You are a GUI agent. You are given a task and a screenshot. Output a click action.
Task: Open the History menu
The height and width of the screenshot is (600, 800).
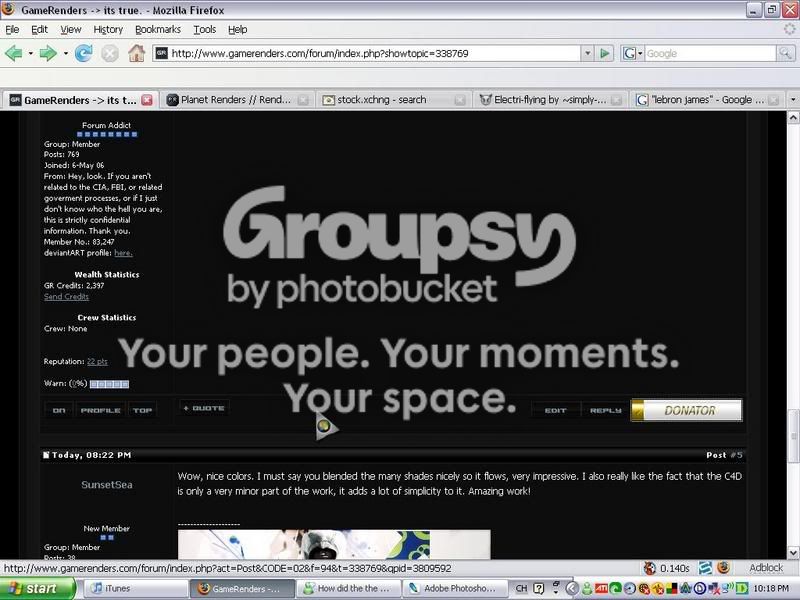[108, 30]
